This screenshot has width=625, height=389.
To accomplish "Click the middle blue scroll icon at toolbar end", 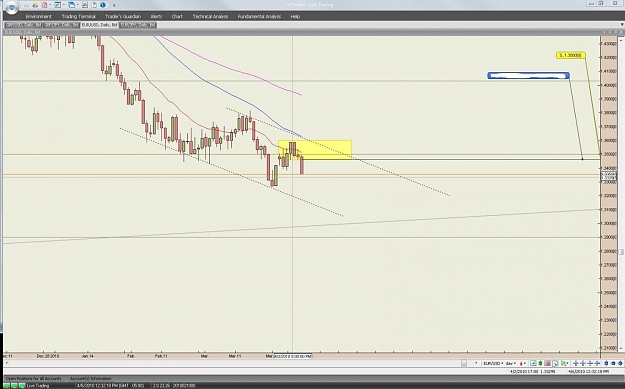I will point(613,363).
